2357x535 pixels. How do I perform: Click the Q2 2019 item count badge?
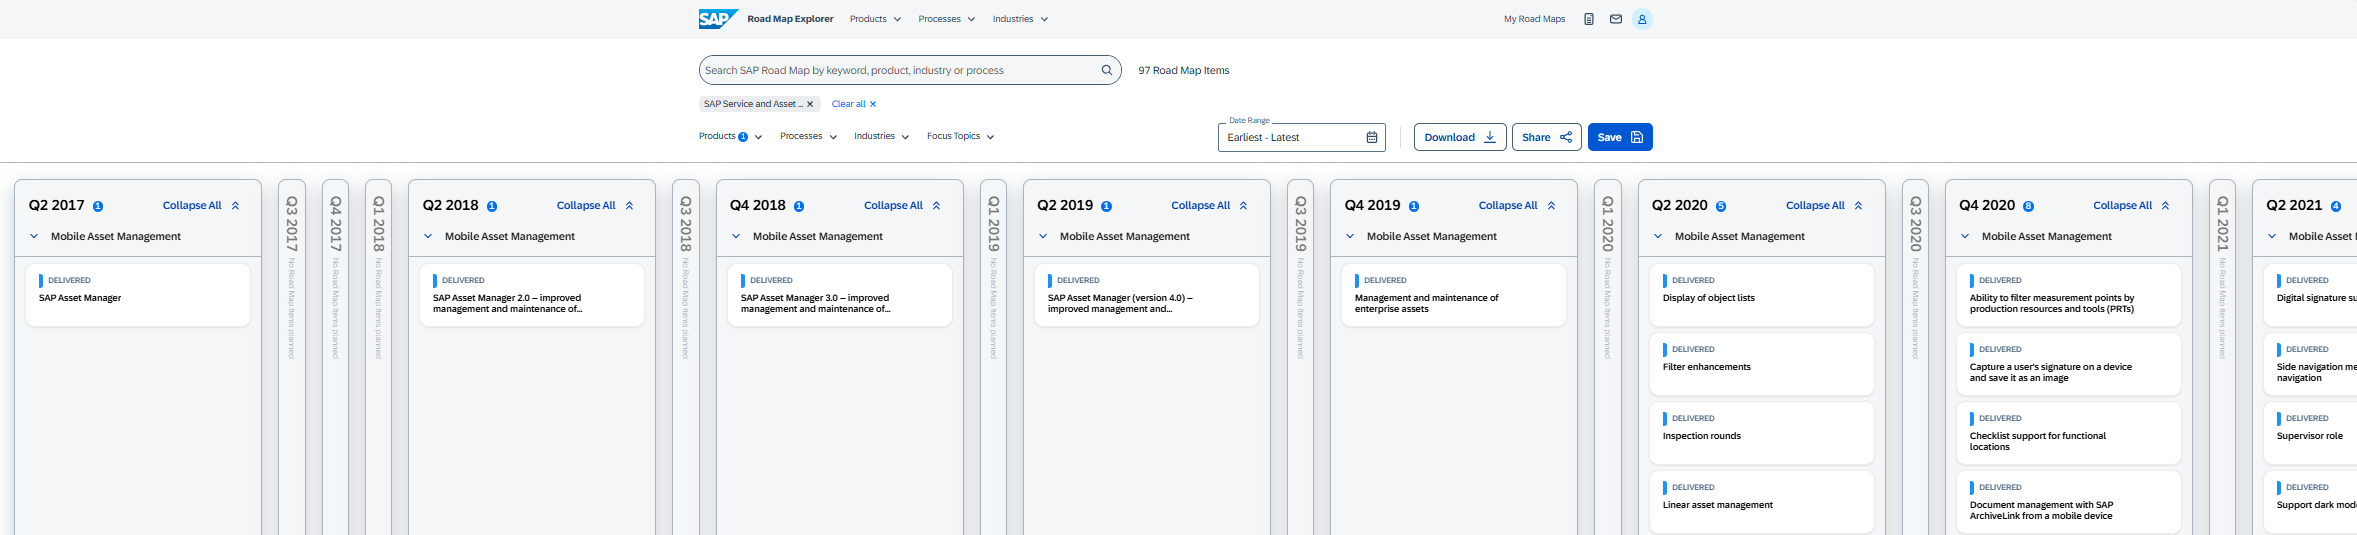[1106, 206]
